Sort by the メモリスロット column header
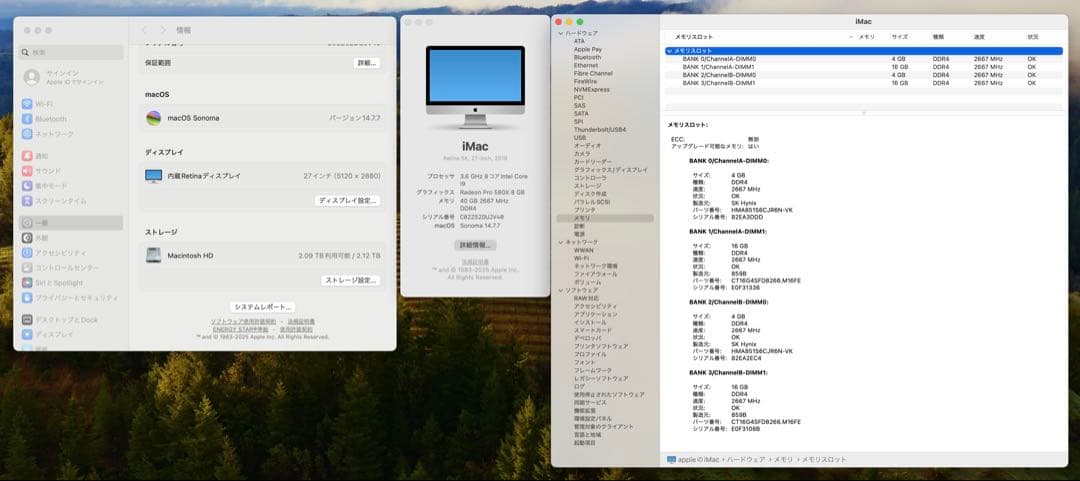The height and width of the screenshot is (481, 1080). [x=694, y=37]
